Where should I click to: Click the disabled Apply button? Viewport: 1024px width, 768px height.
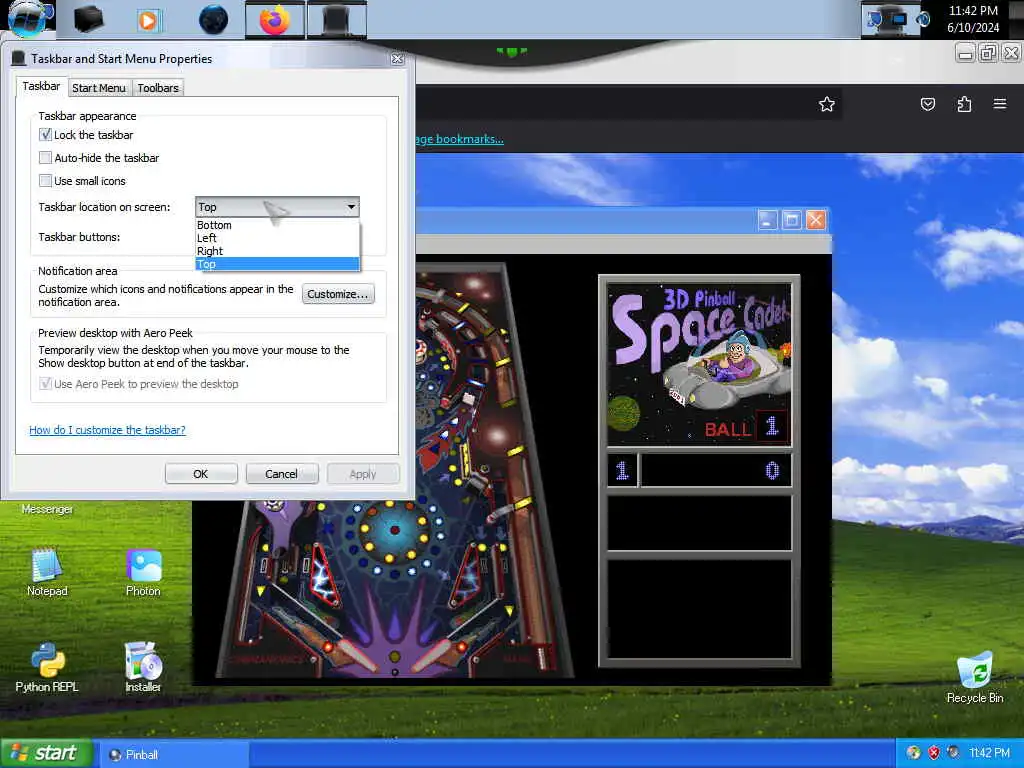pos(362,474)
